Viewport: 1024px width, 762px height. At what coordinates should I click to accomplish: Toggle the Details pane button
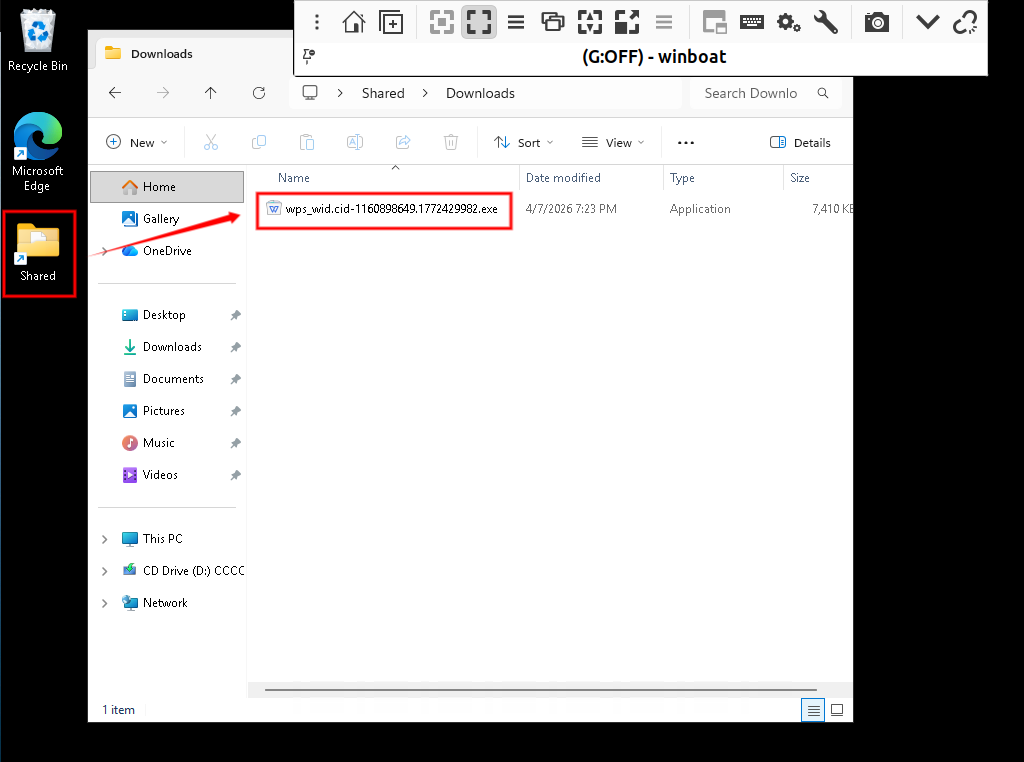tap(801, 143)
